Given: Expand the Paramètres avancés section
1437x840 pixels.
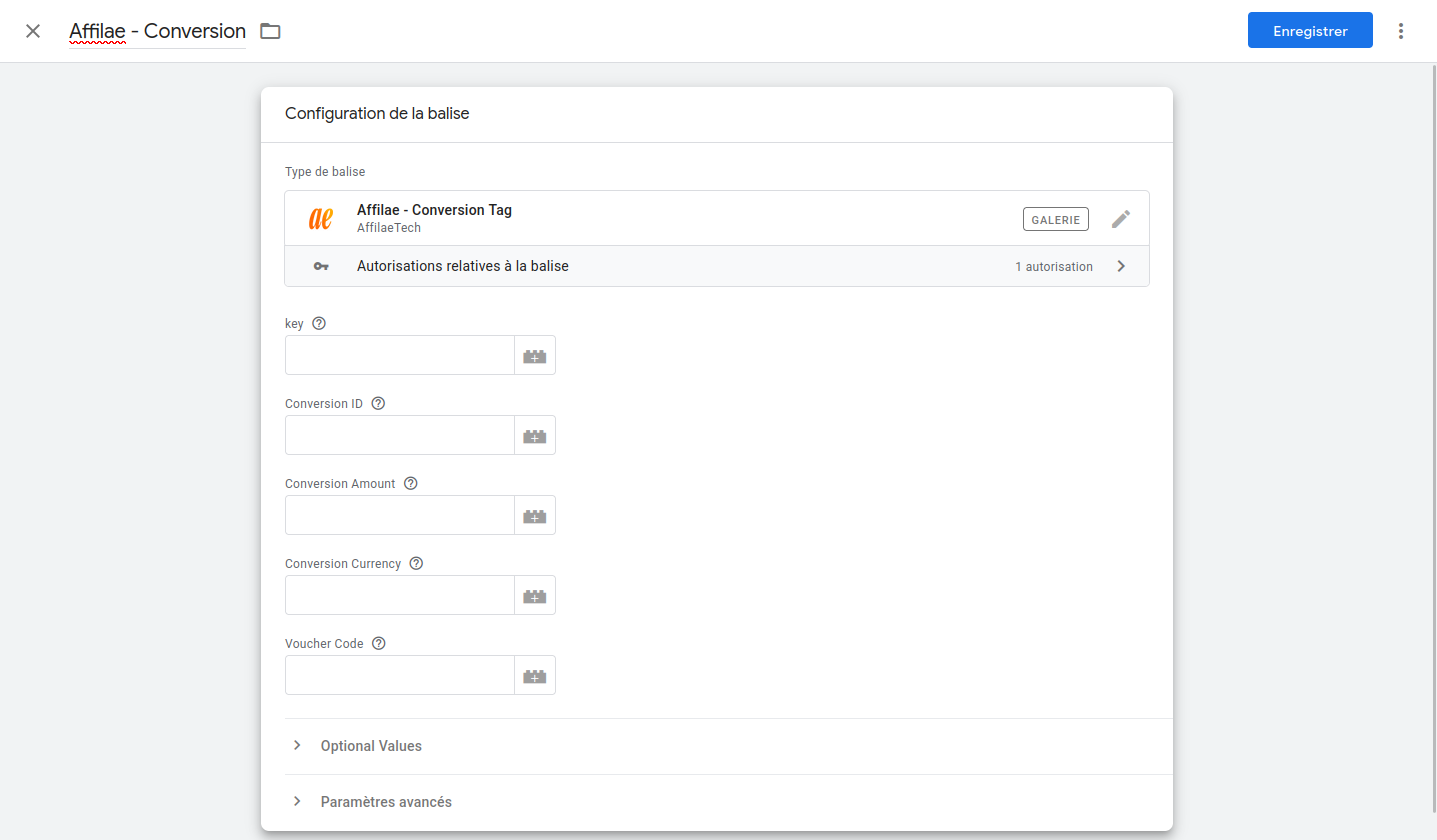Looking at the screenshot, I should tap(386, 802).
